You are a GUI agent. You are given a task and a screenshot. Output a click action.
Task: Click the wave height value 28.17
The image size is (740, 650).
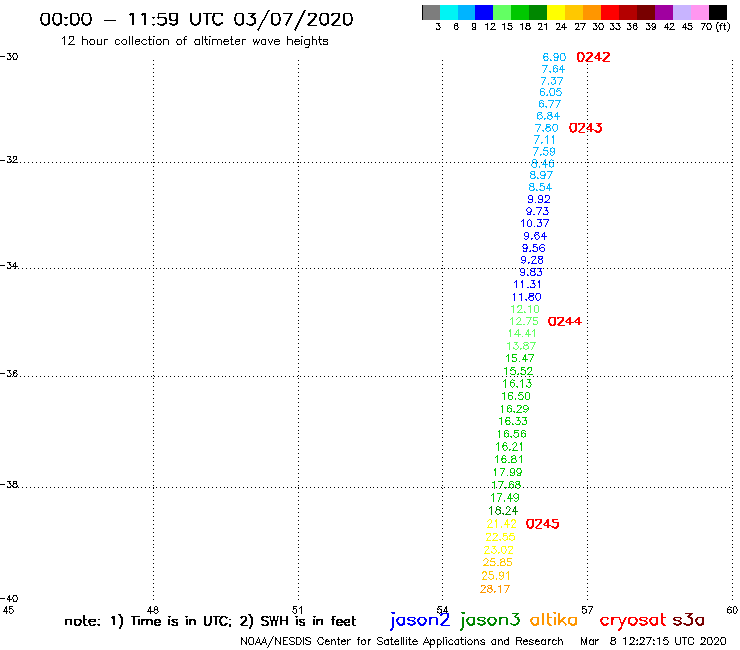pos(495,589)
